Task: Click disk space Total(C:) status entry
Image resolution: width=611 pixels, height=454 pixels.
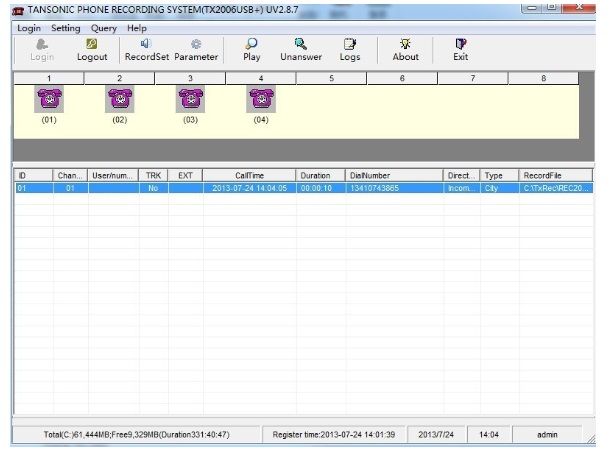Action: click(136, 435)
